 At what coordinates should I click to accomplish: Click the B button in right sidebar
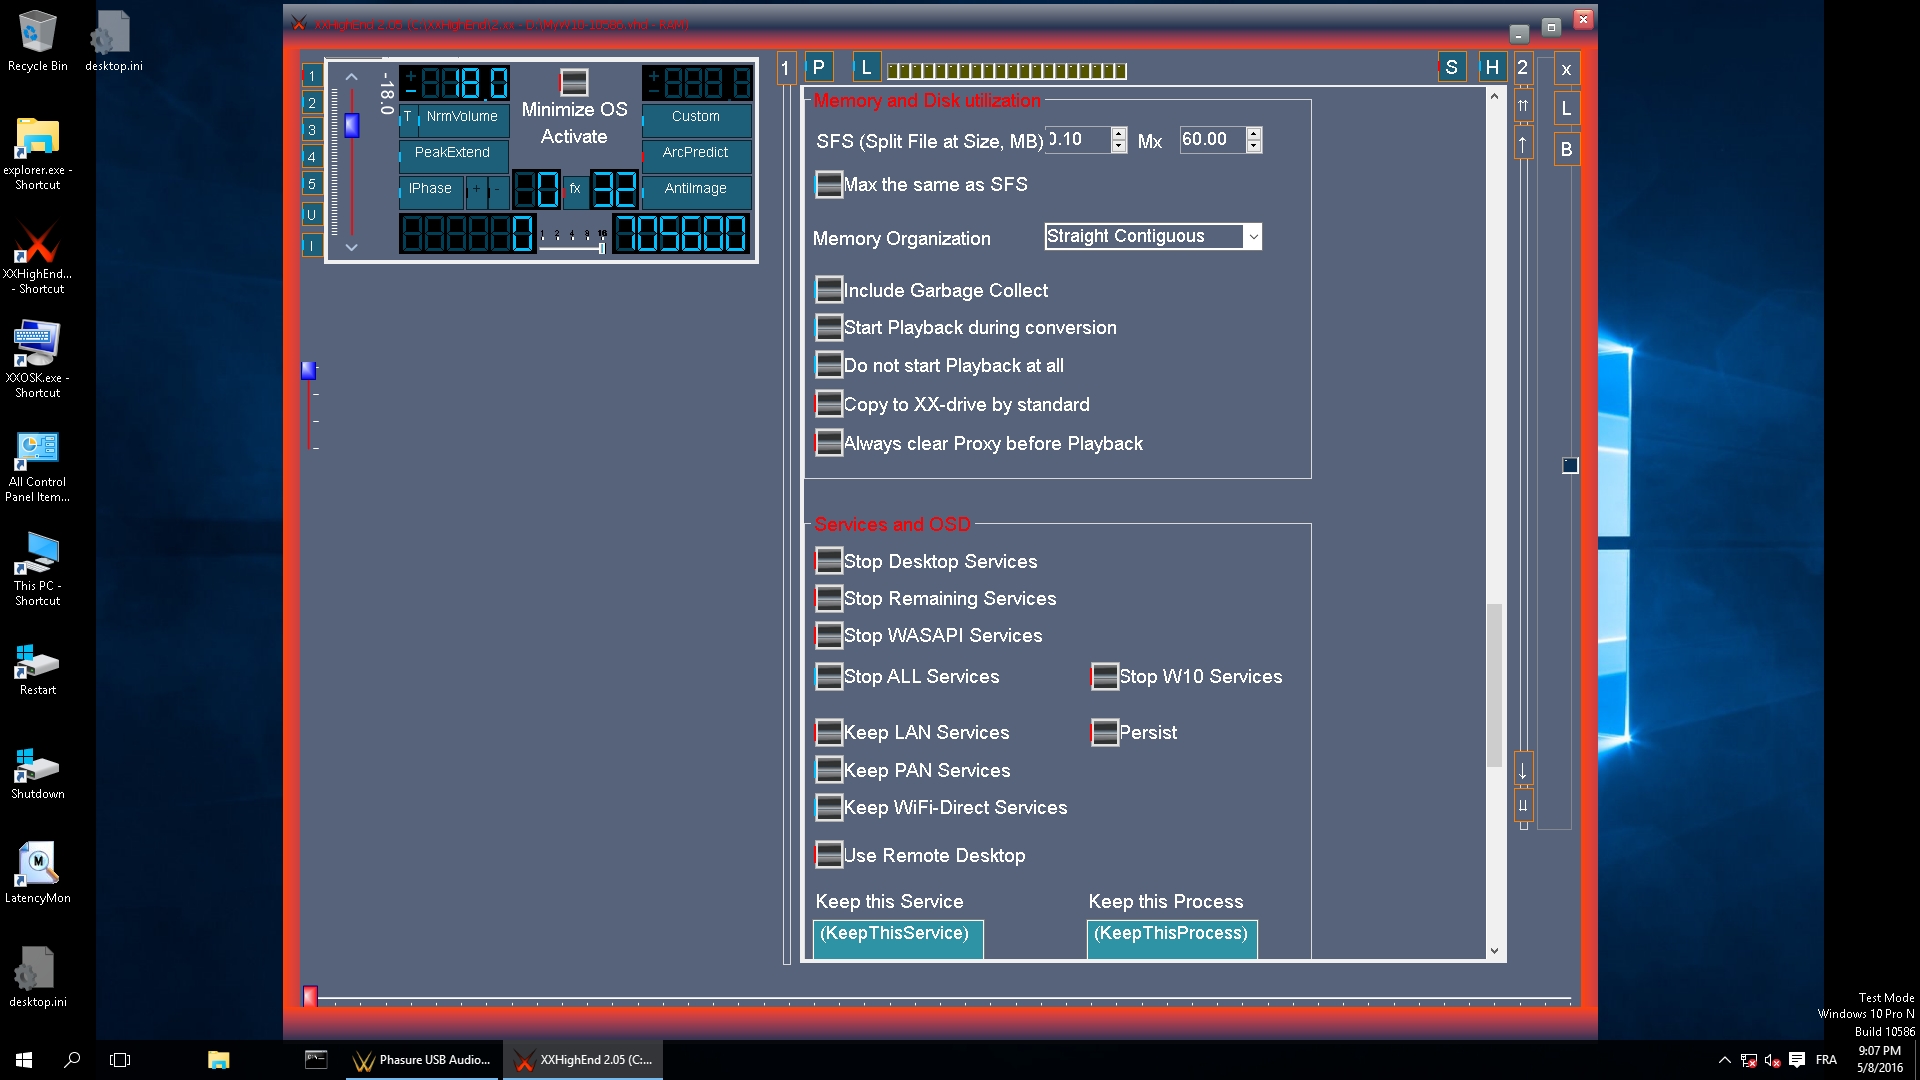click(x=1566, y=149)
